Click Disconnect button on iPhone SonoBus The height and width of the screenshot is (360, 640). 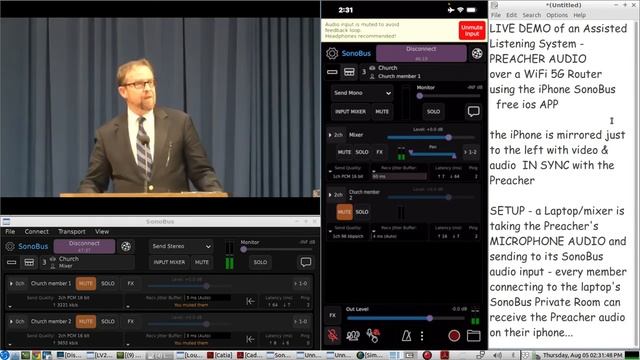pos(421,53)
